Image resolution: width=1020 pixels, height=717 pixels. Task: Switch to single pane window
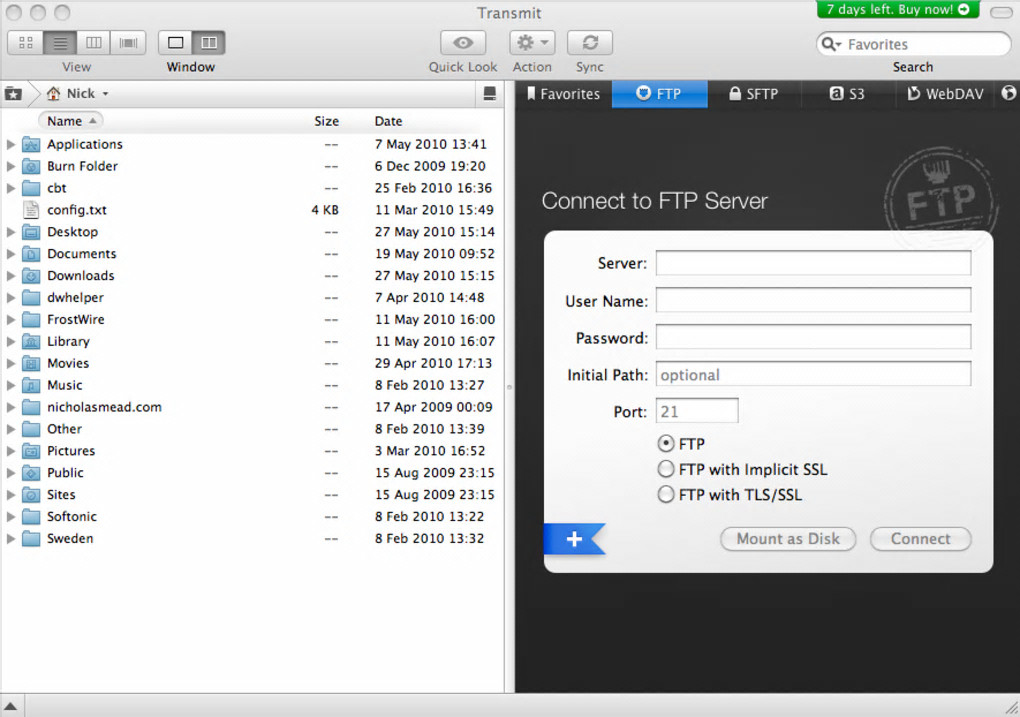tap(176, 43)
